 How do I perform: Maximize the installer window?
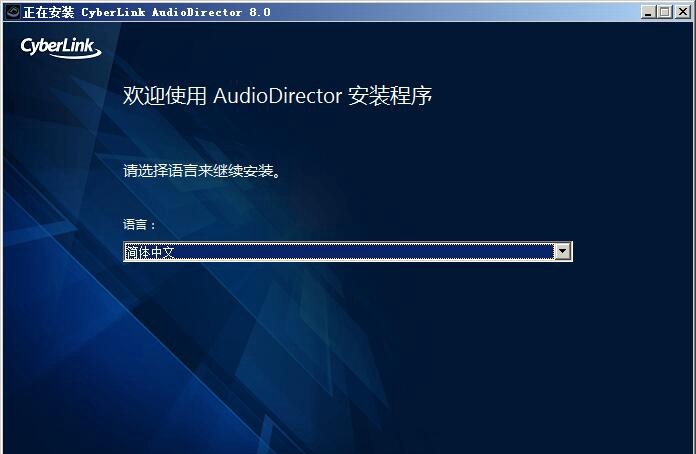pyautogui.click(x=664, y=12)
